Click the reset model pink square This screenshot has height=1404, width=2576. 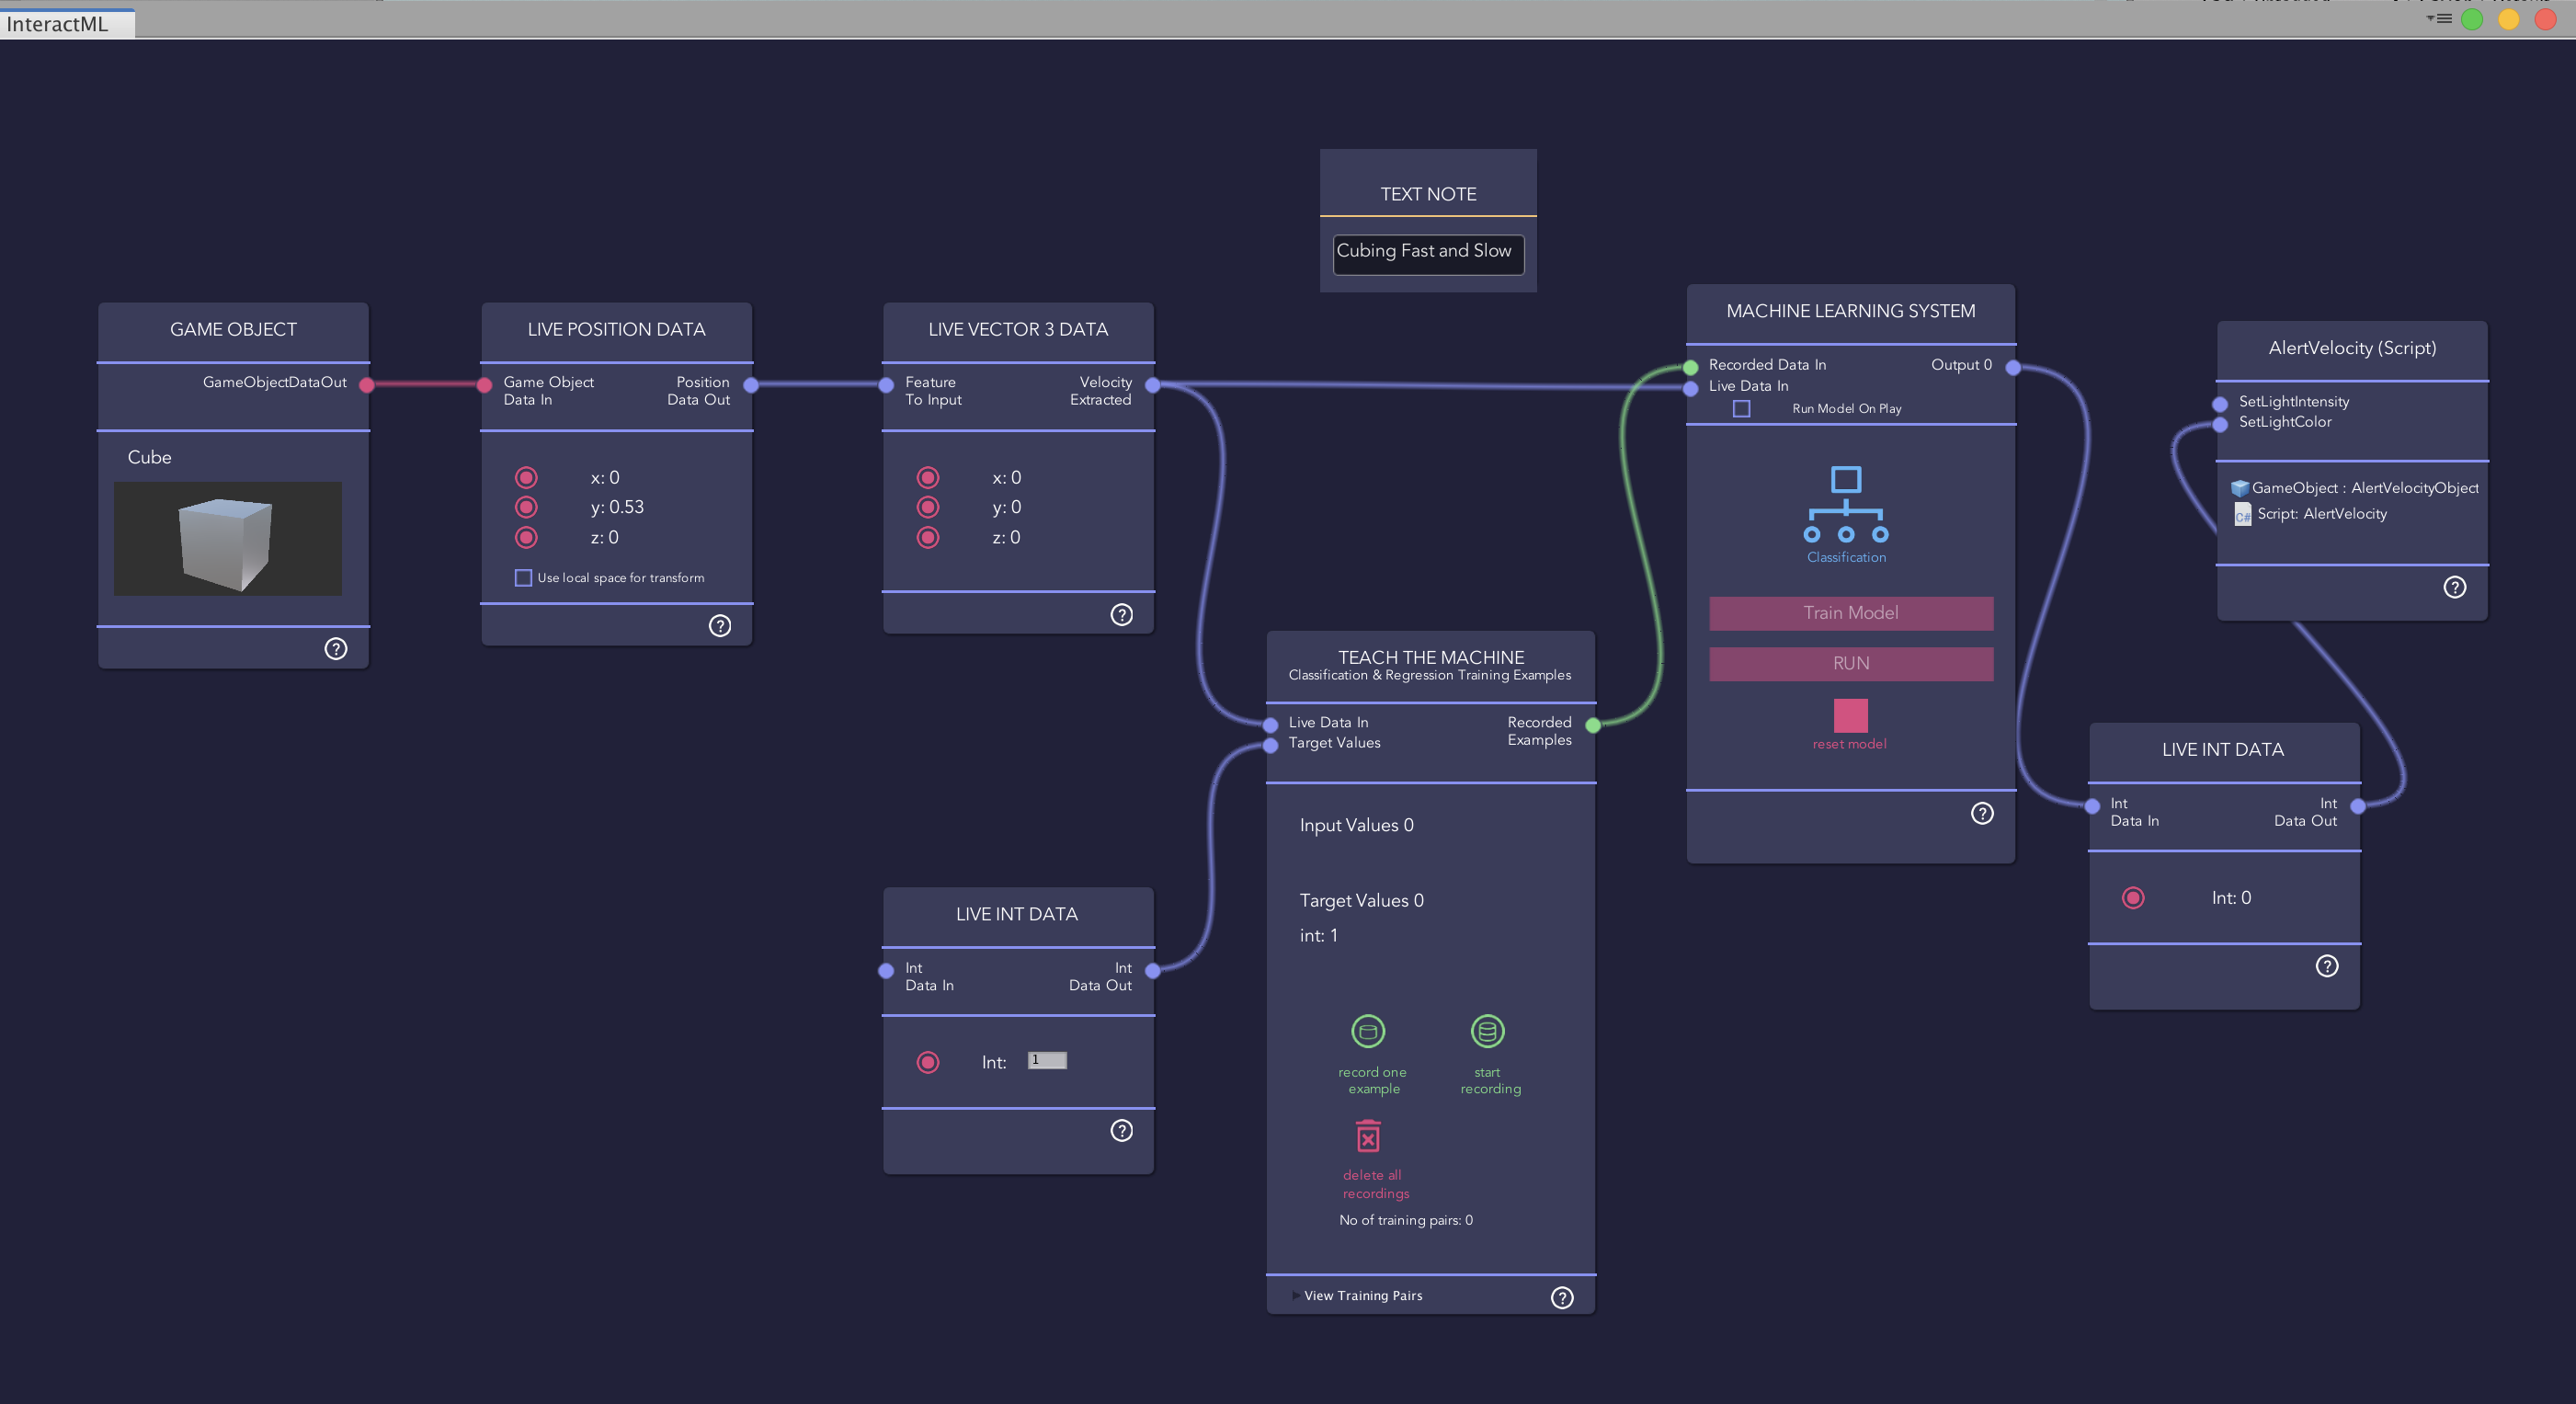pyautogui.click(x=1850, y=715)
